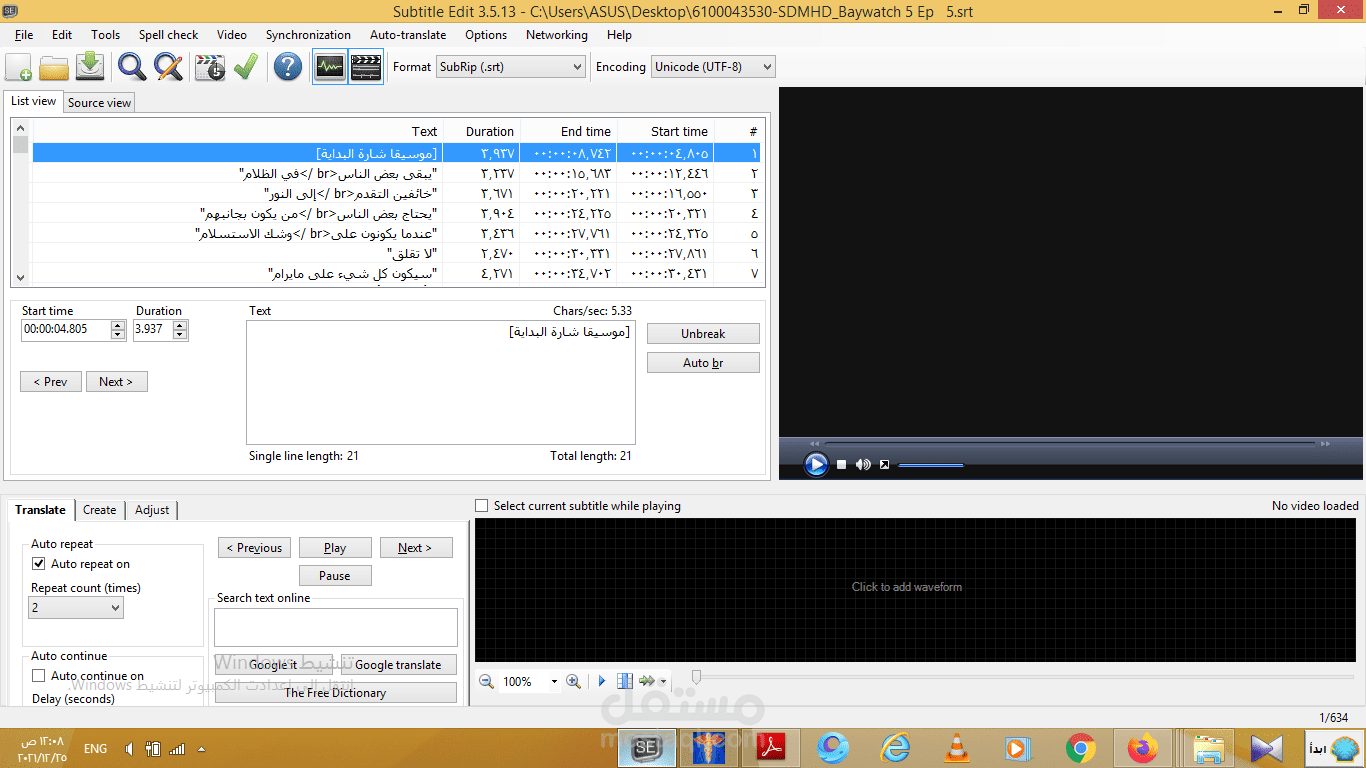Open Firefox from the taskbar
Viewport: 1366px width, 768px height.
[x=1142, y=747]
